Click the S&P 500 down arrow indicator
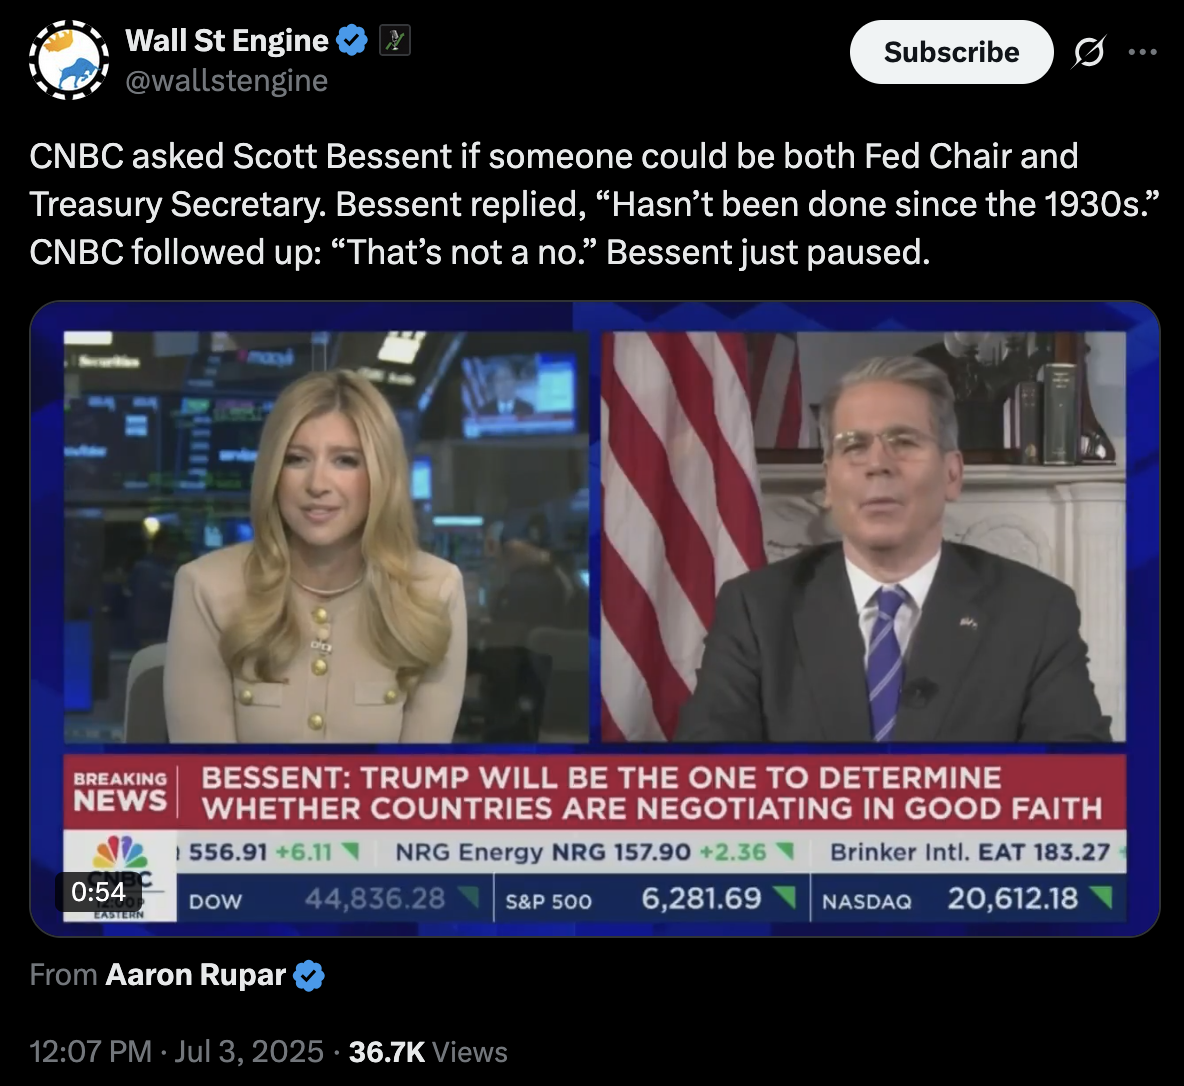Image resolution: width=1184 pixels, height=1086 pixels. (x=785, y=896)
